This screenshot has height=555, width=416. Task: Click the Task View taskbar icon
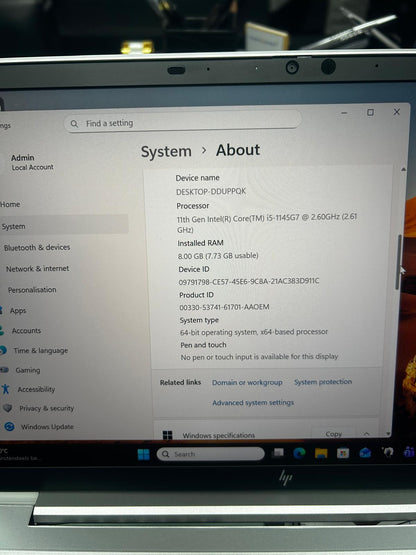pyautogui.click(x=278, y=453)
